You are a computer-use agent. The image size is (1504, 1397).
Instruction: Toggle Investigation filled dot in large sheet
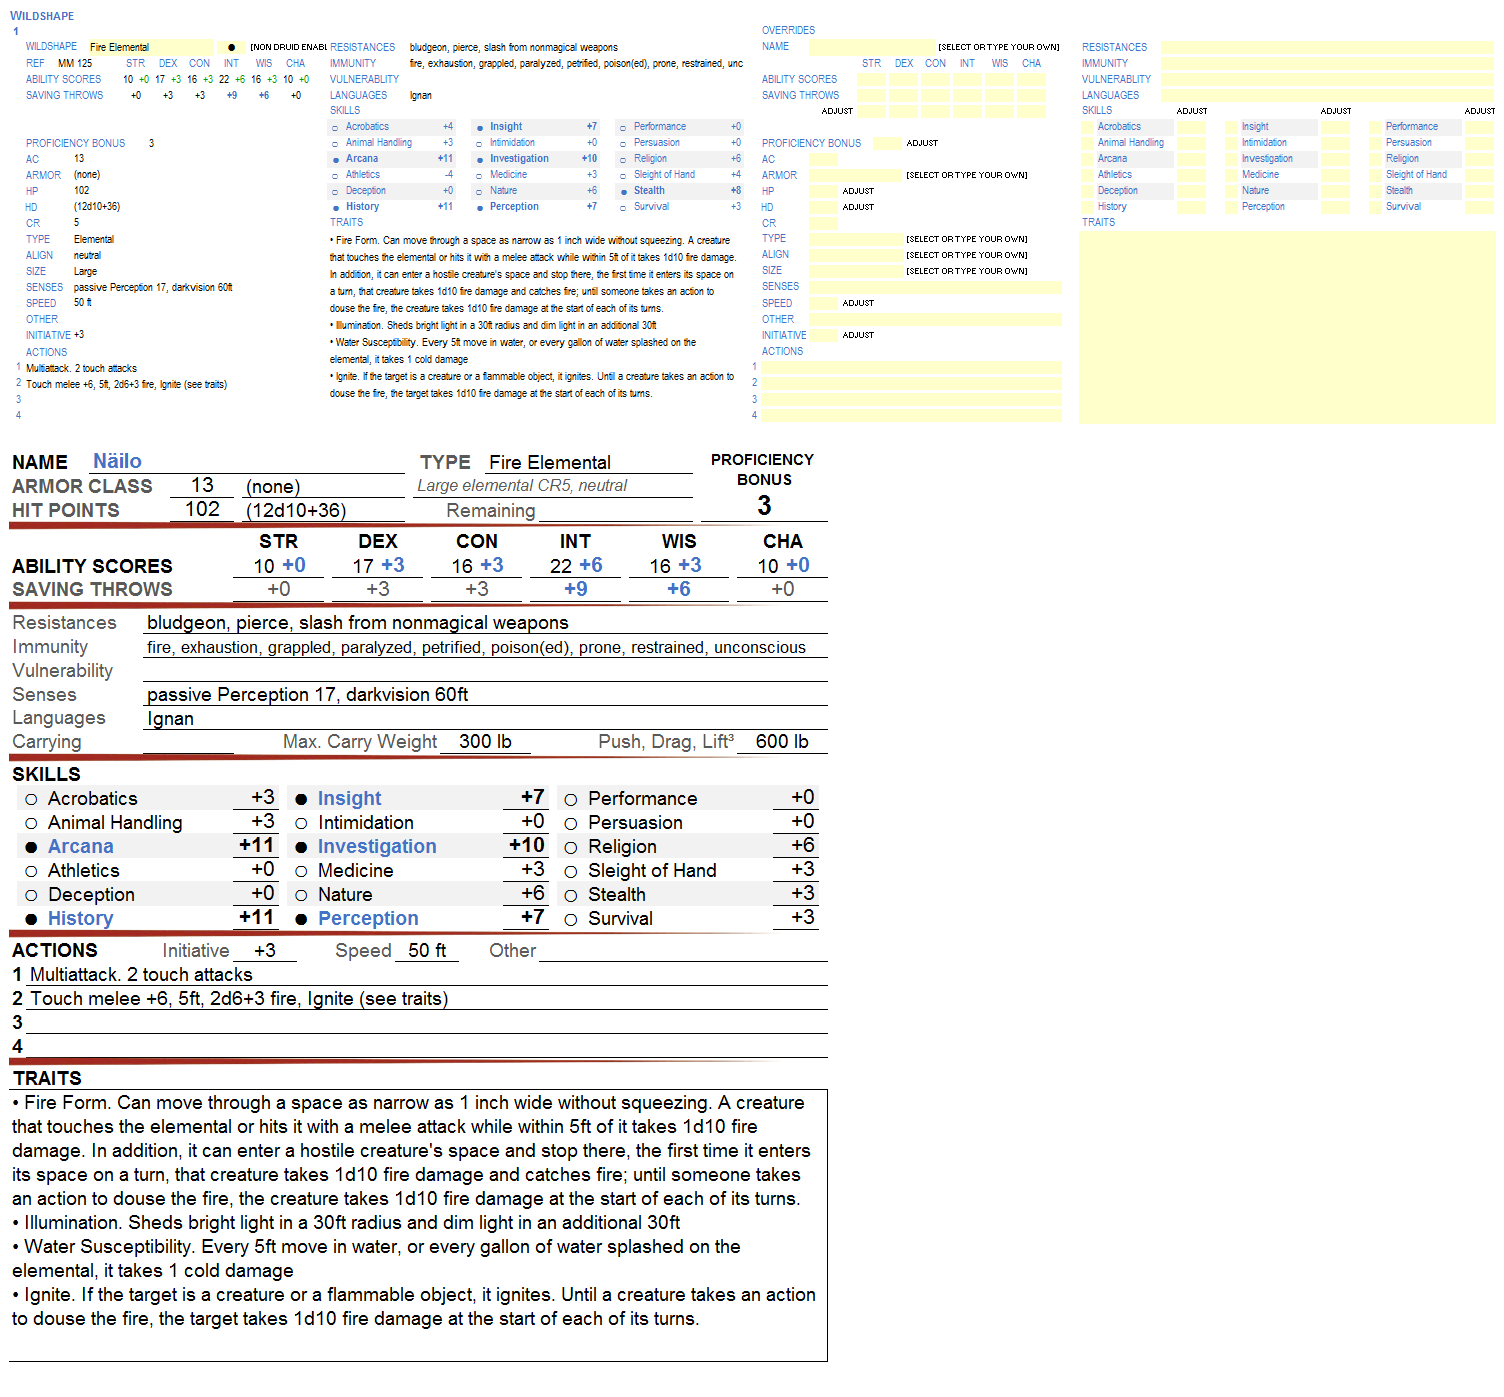(x=301, y=848)
